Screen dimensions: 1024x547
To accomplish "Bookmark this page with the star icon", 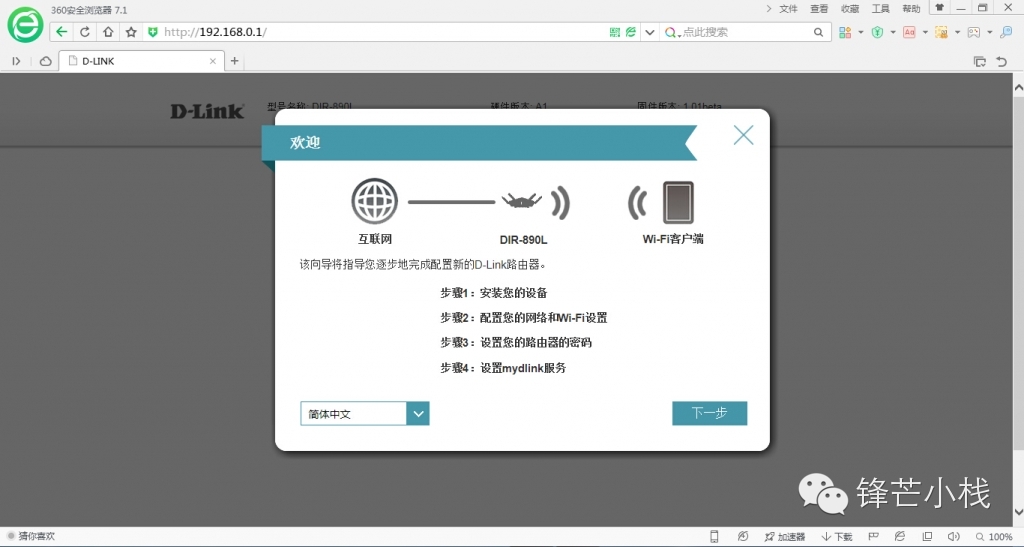I will click(x=131, y=32).
